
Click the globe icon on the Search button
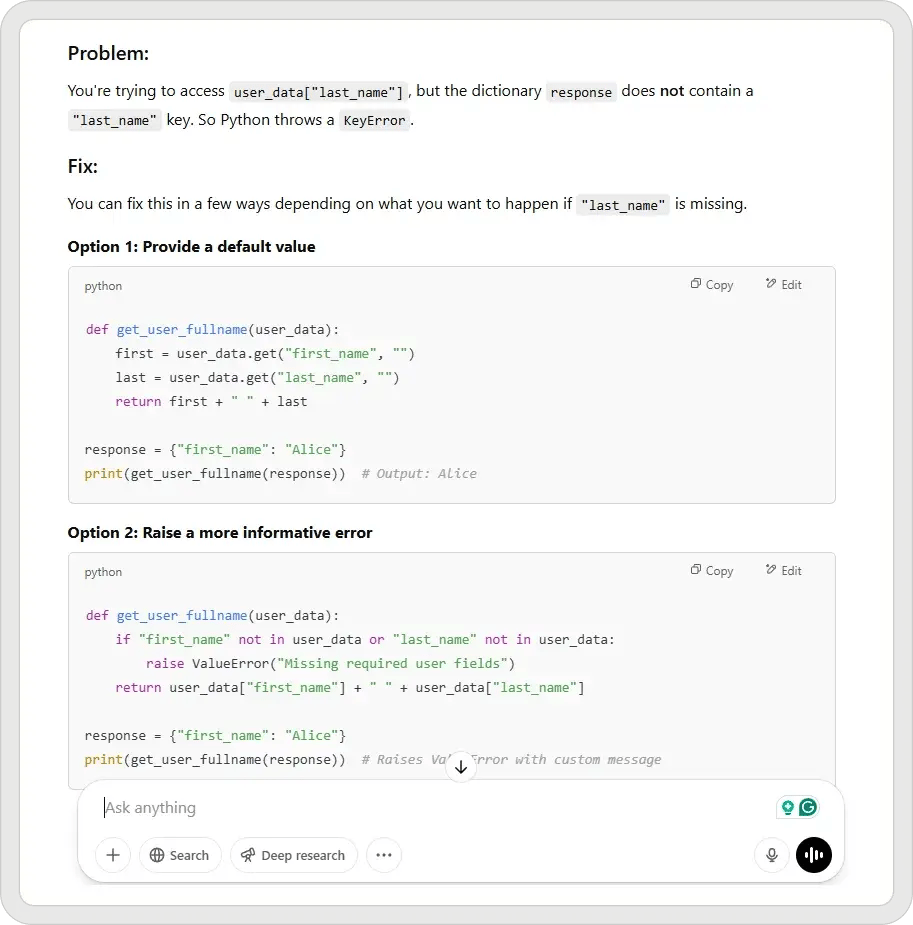point(159,855)
